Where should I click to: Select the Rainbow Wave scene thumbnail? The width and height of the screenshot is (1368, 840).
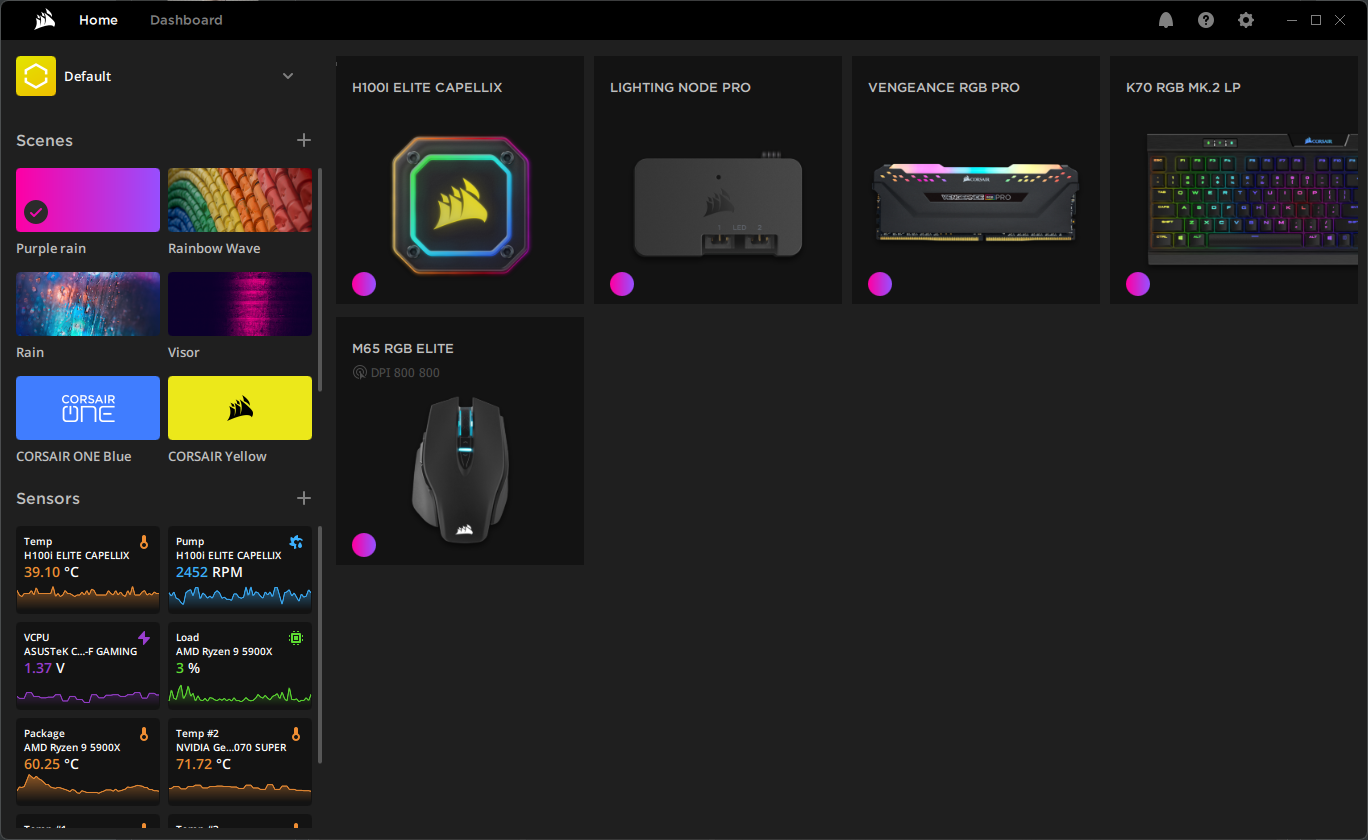(240, 200)
